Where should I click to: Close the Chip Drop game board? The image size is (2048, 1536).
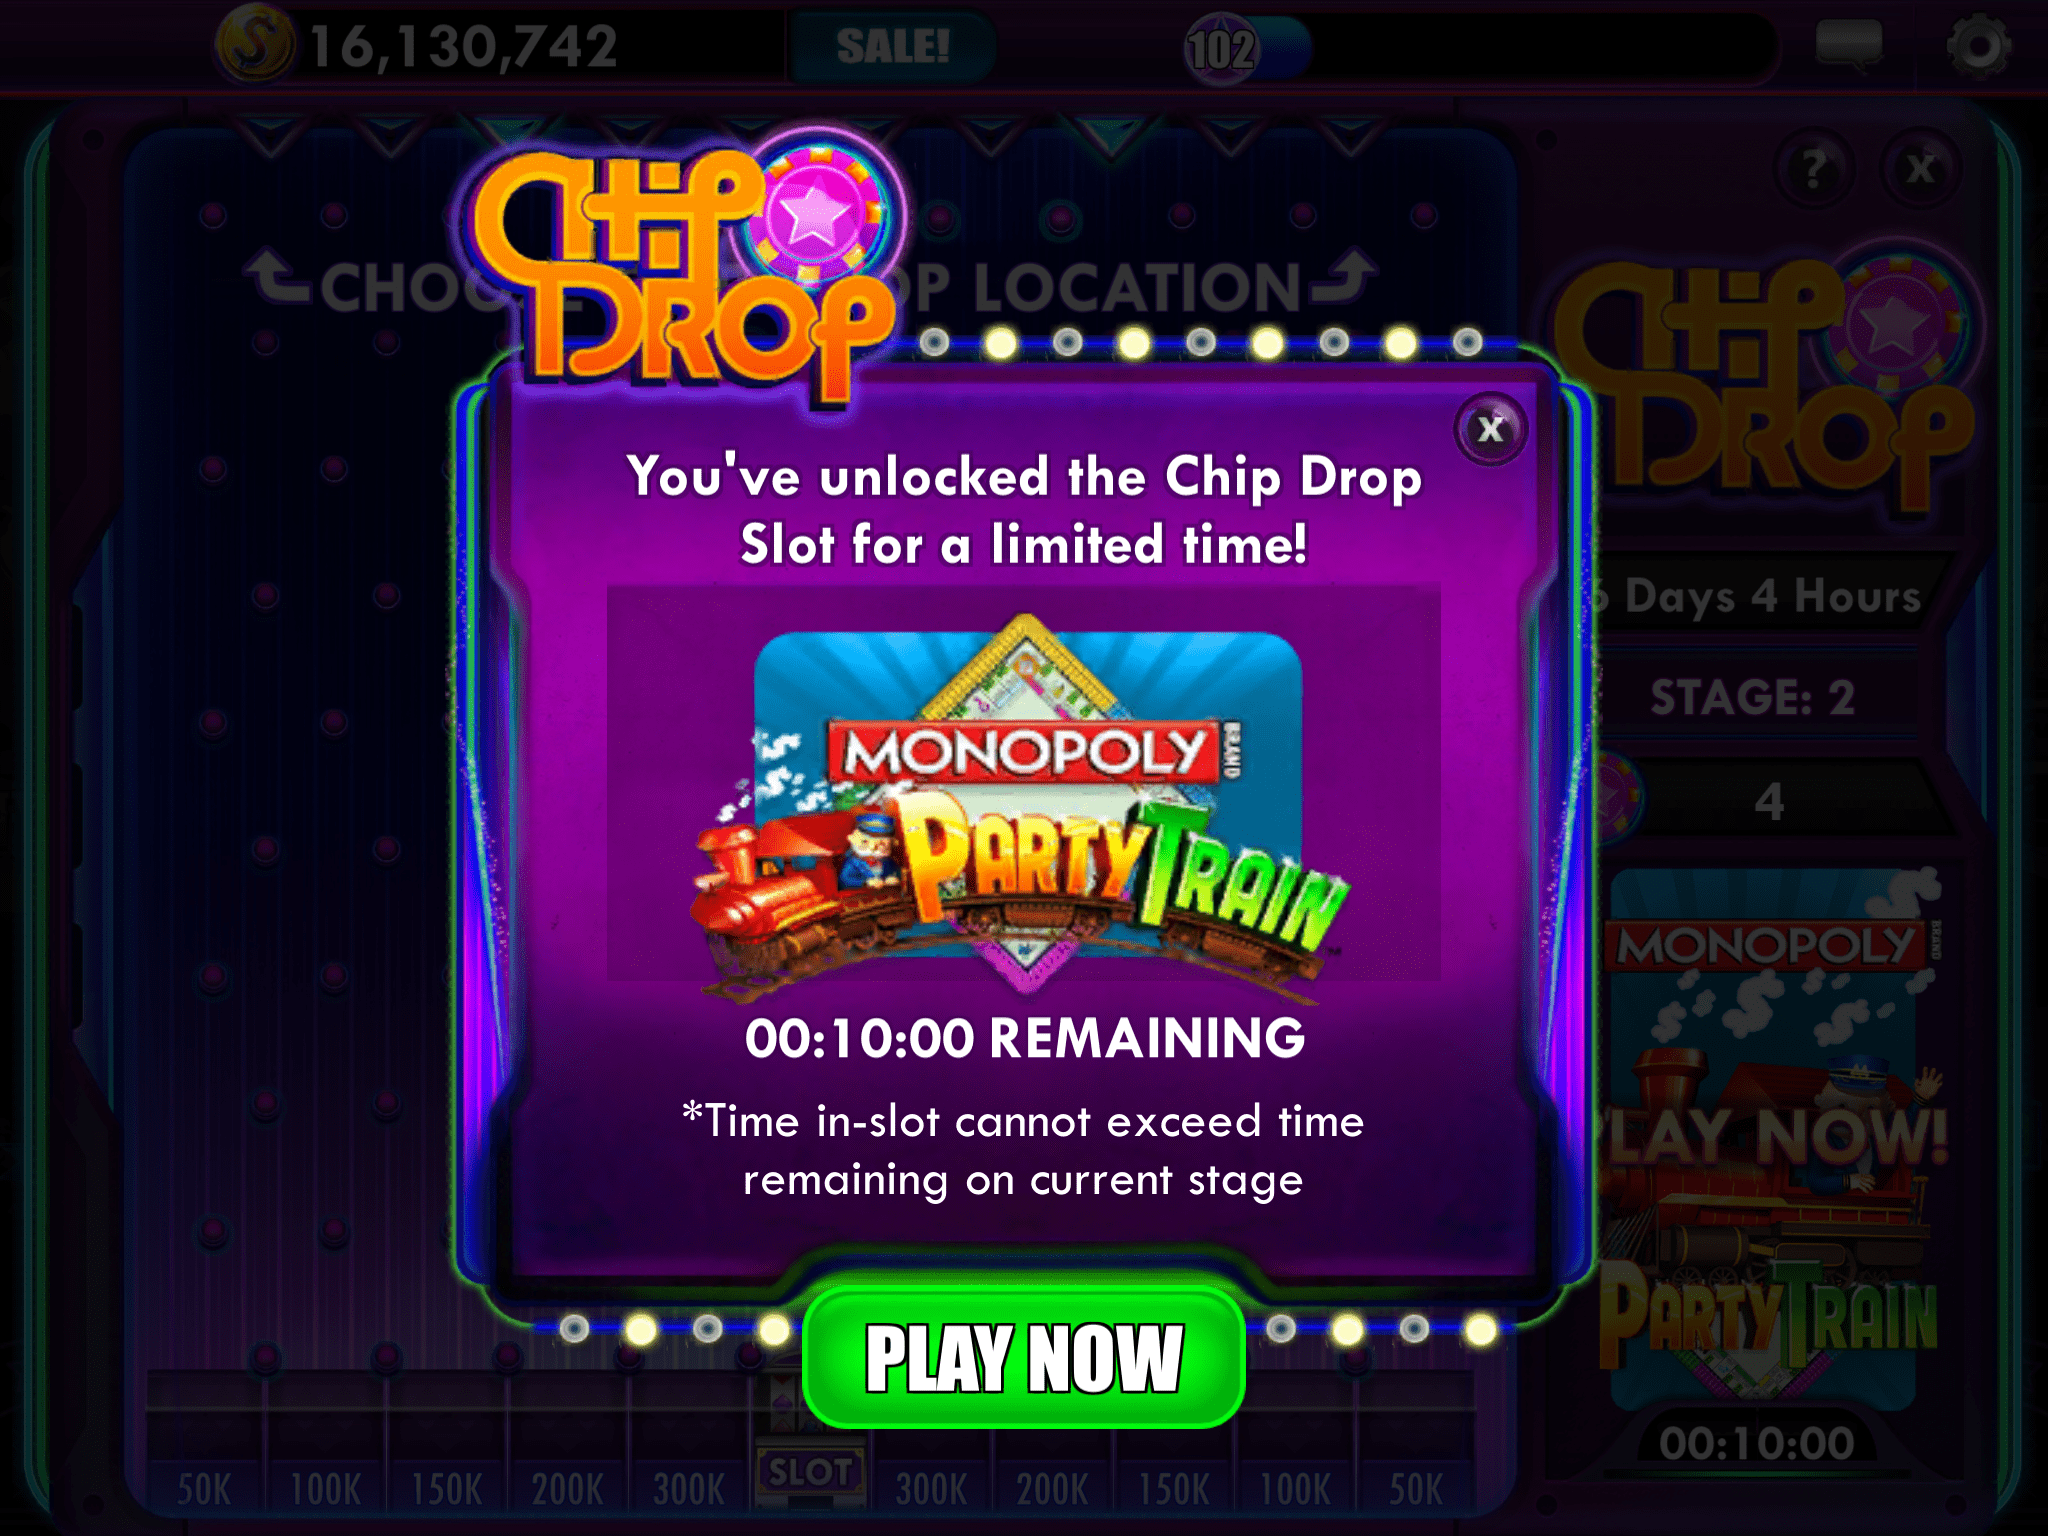pos(1920,169)
